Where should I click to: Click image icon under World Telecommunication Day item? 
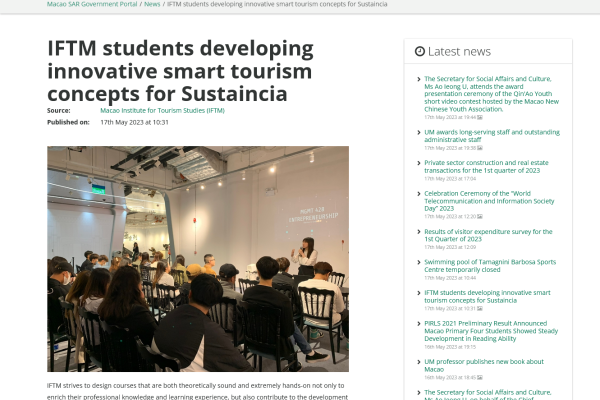click(x=480, y=216)
